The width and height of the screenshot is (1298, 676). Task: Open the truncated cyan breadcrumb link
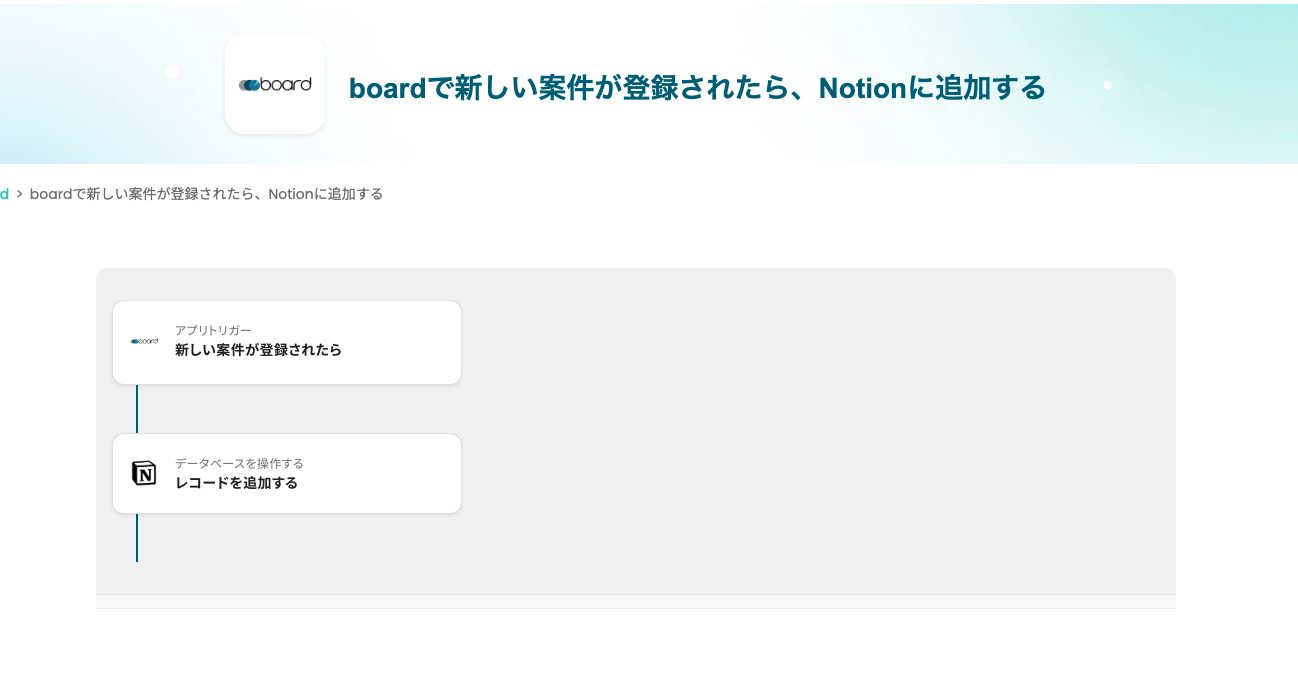point(5,194)
